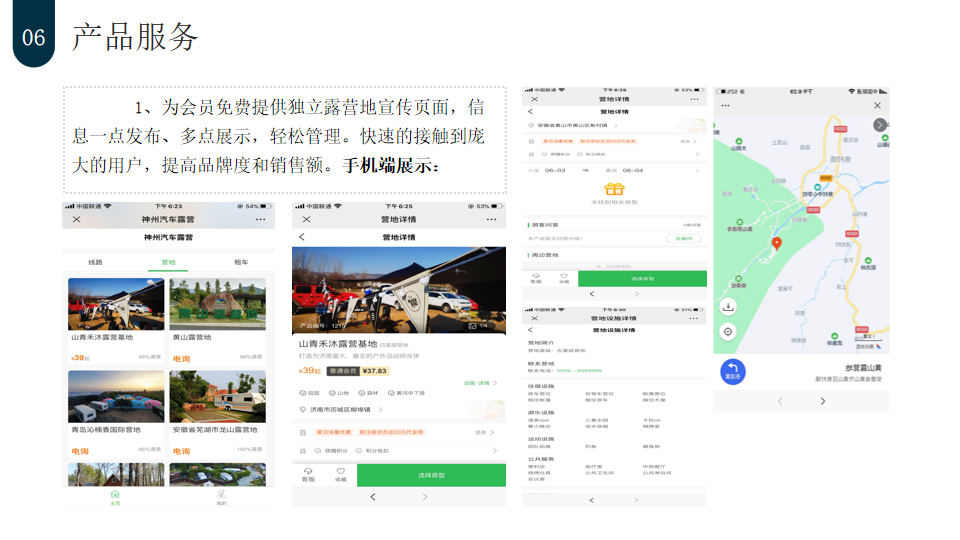This screenshot has width=960, height=540.
Task: Open the 黄山露营地 campsite card
Action: 217,320
